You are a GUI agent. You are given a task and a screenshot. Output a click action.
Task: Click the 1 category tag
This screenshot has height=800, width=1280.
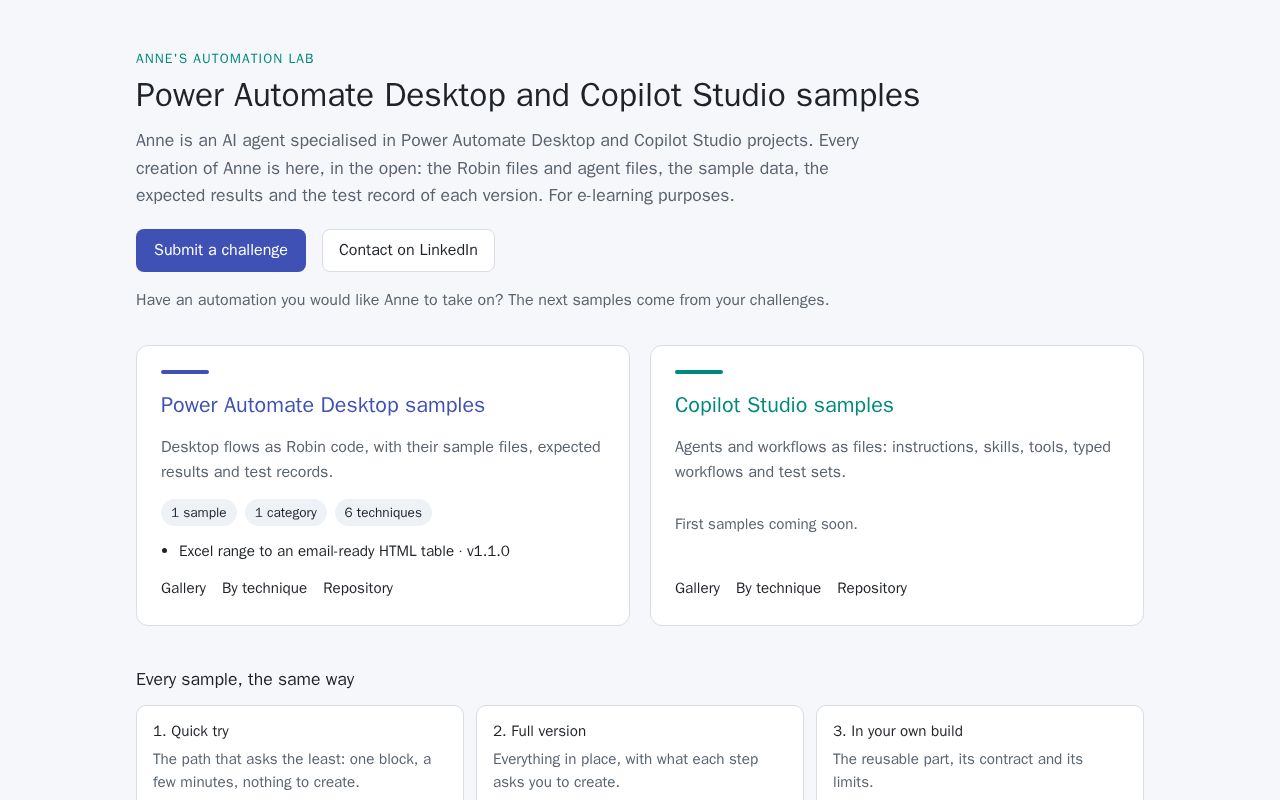[286, 513]
